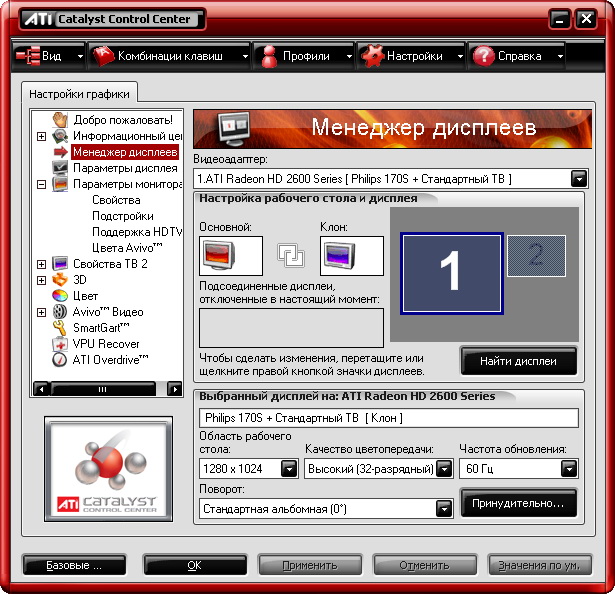Expand the Avivo Видео tree node
The height and width of the screenshot is (594, 615).
pos(41,312)
